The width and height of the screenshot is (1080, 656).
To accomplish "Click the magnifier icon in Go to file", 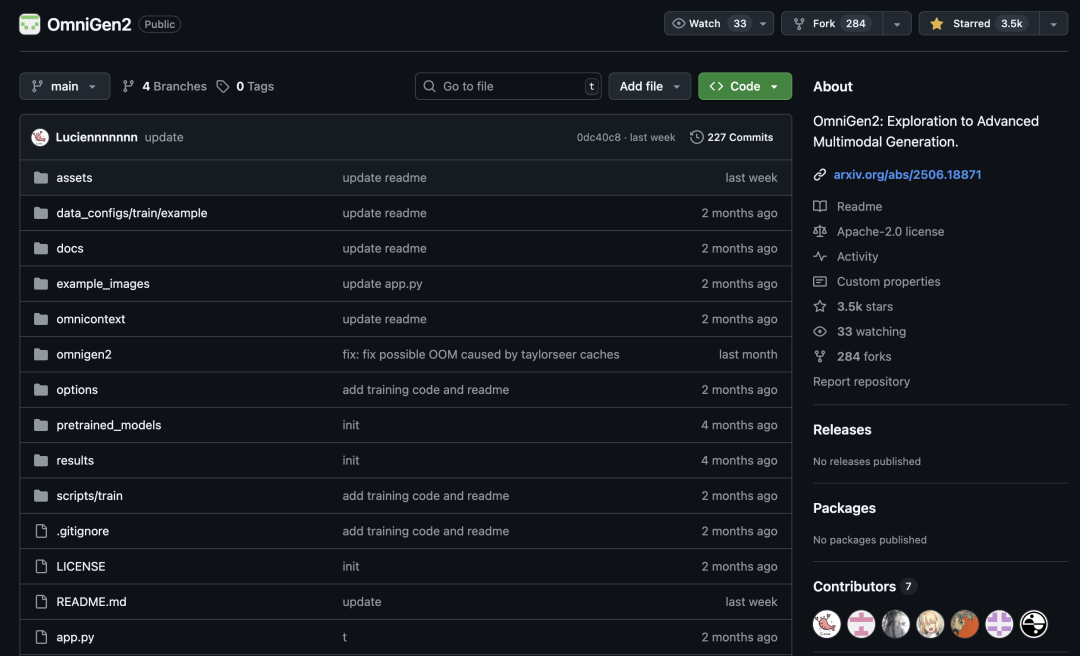I will tap(429, 86).
